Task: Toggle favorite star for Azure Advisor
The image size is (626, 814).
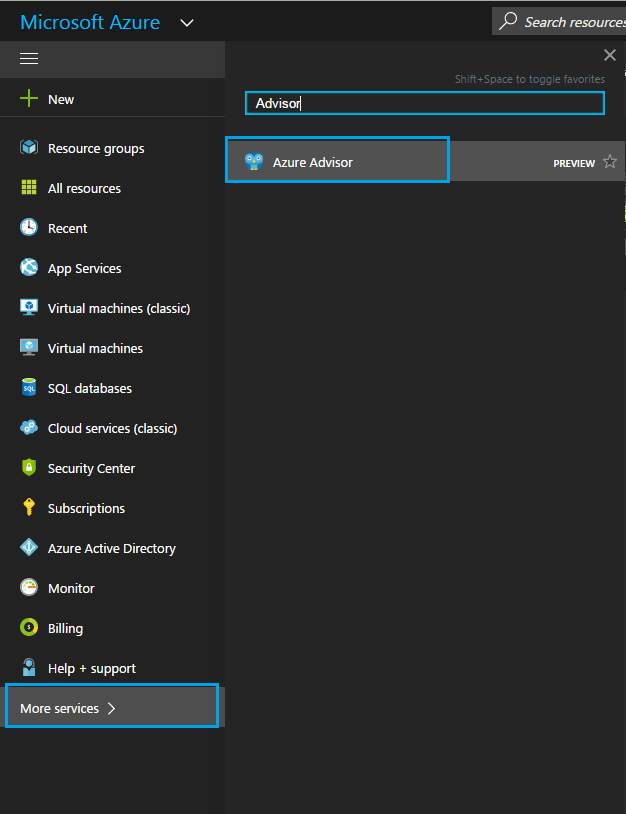Action: [x=610, y=162]
